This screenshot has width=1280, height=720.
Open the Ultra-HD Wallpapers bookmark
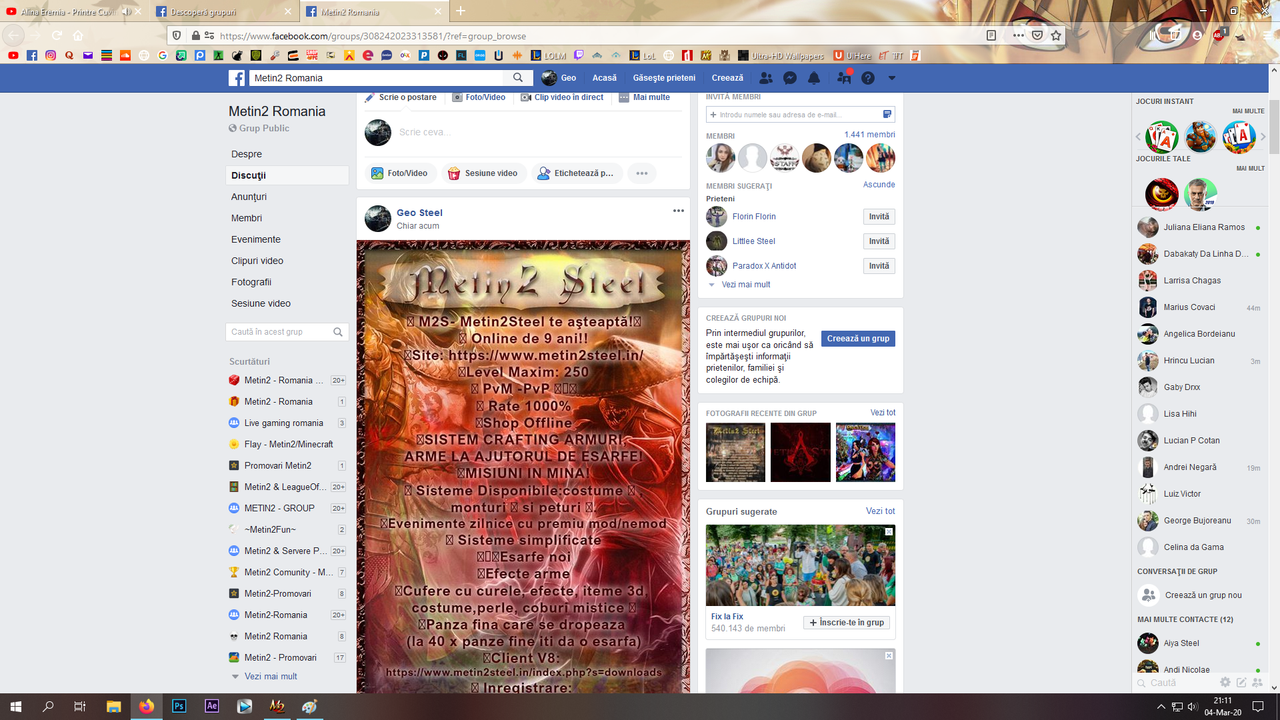point(781,56)
